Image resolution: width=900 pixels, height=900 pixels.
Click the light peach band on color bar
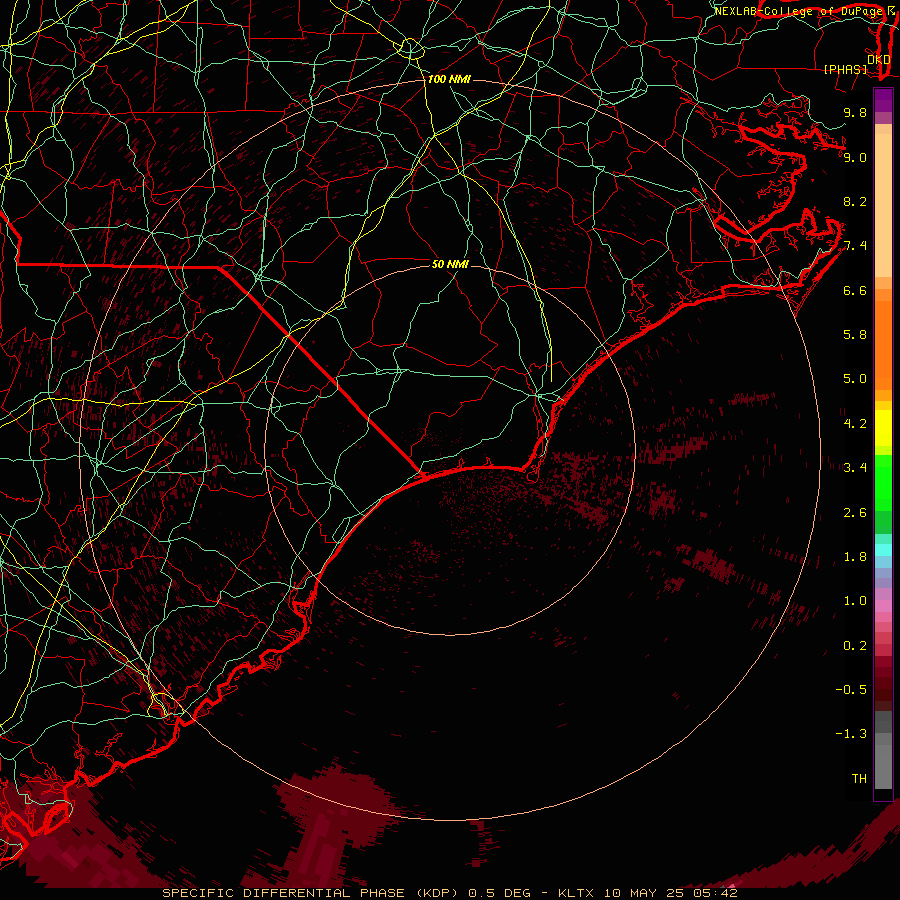click(x=883, y=205)
